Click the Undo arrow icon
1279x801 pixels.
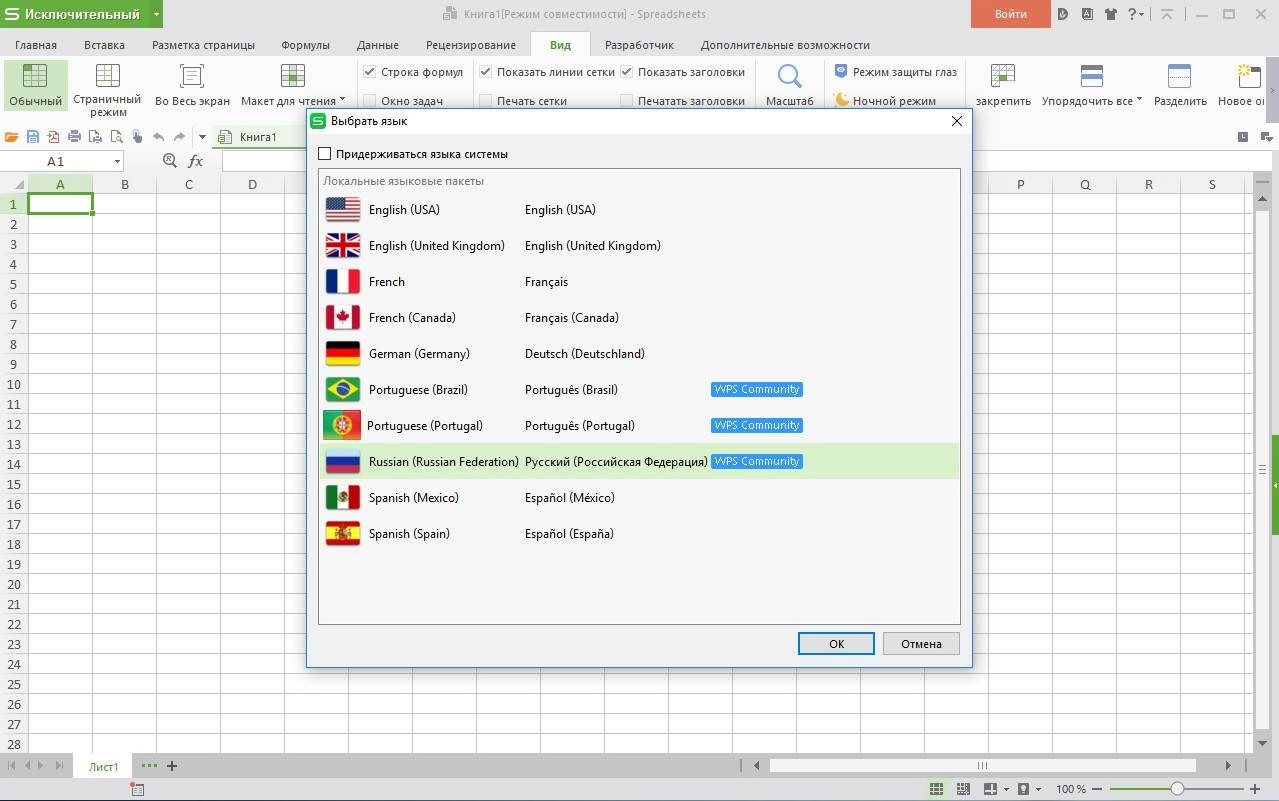coord(158,137)
